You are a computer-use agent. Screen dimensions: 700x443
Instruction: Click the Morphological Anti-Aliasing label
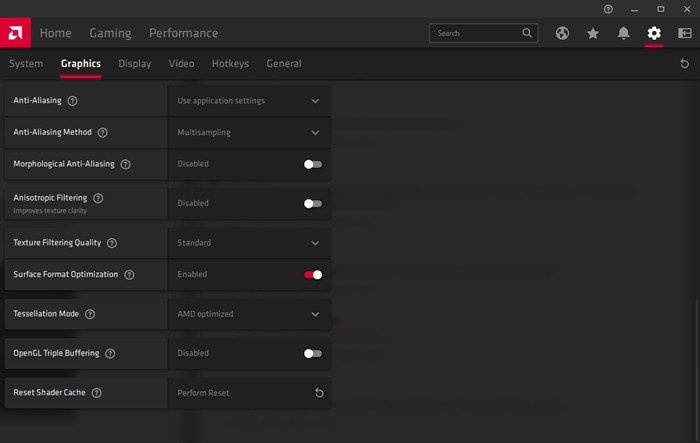(64, 164)
